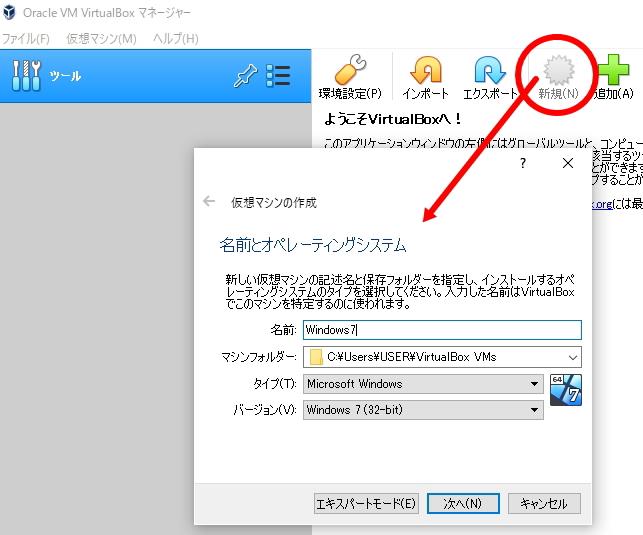Open the Tools list menu icon

(278, 76)
